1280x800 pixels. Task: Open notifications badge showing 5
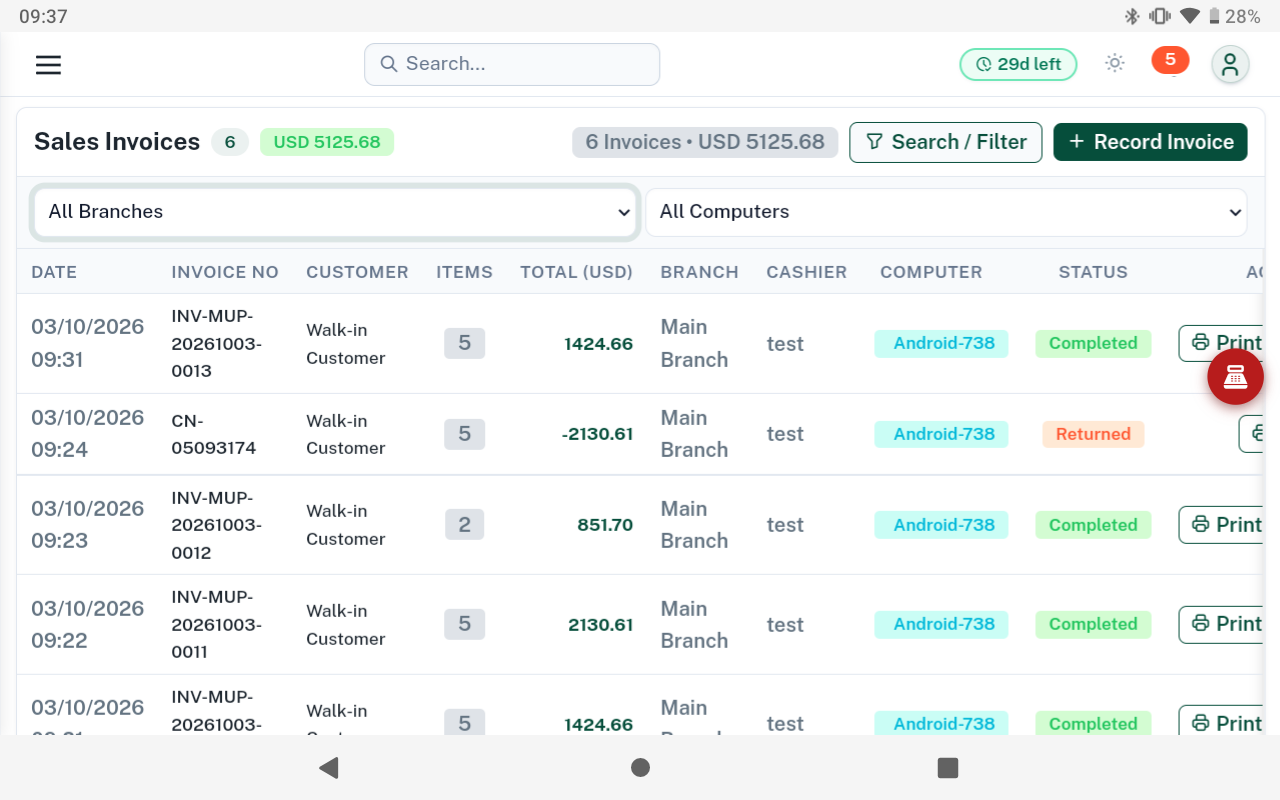[x=1170, y=60]
